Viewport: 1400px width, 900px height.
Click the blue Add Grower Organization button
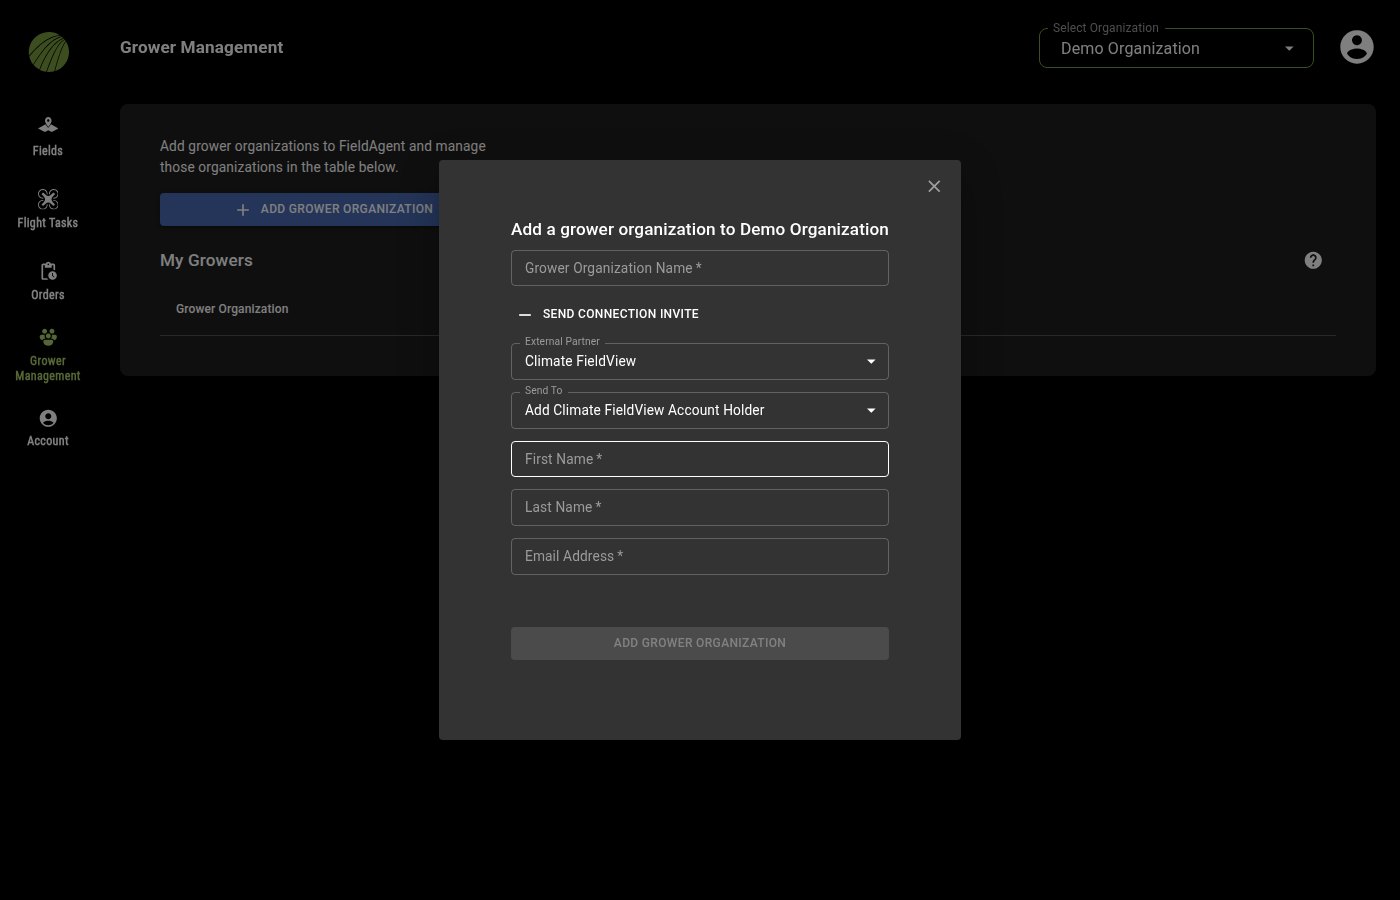[x=300, y=209]
